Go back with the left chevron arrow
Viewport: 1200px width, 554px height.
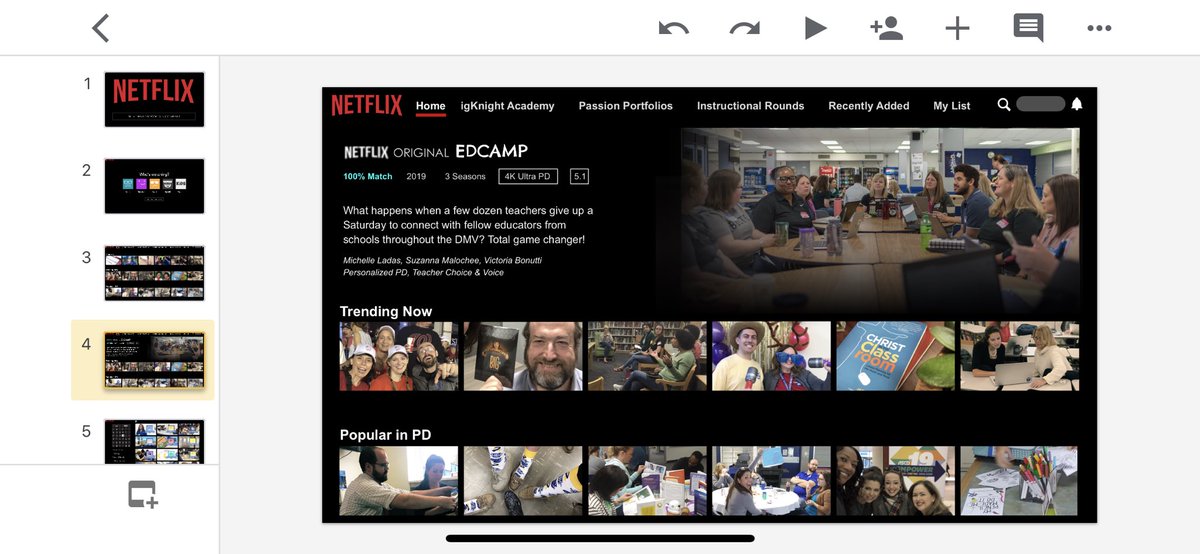[x=100, y=28]
